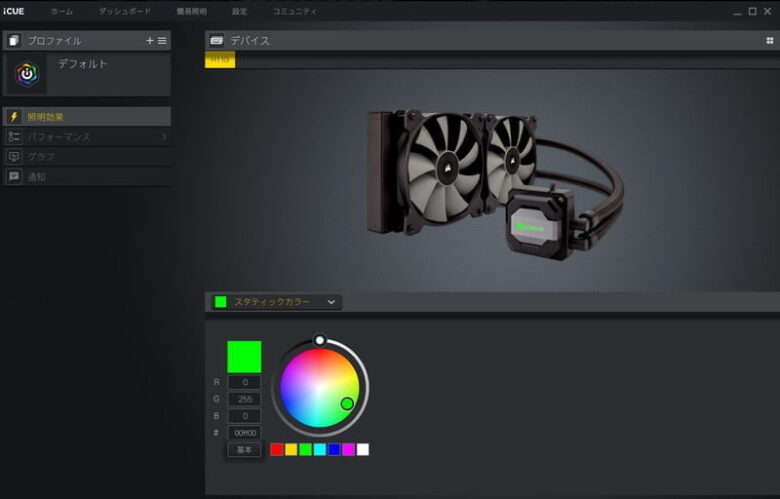Close the iCUE window
The height and width of the screenshot is (499, 780).
pos(768,11)
